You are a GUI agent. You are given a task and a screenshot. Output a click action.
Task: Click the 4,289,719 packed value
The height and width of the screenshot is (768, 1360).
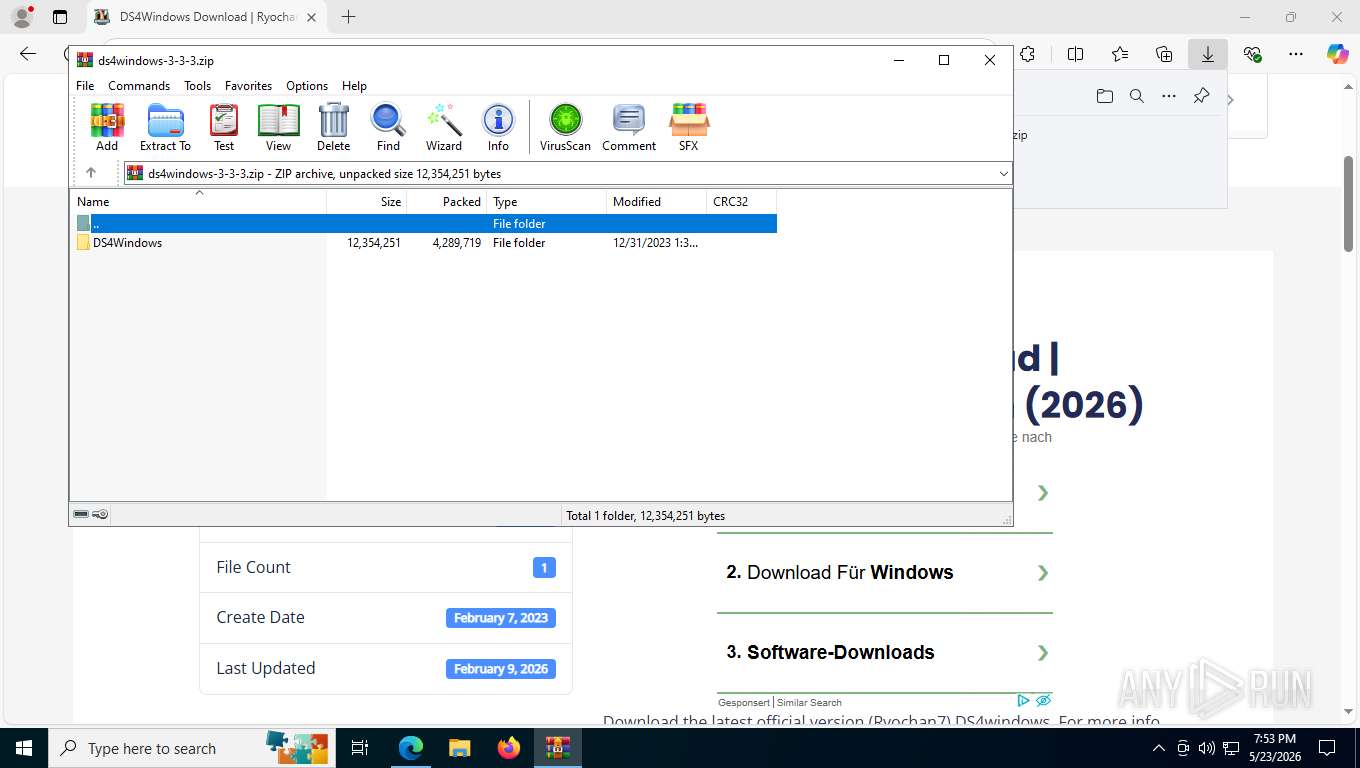click(x=457, y=243)
